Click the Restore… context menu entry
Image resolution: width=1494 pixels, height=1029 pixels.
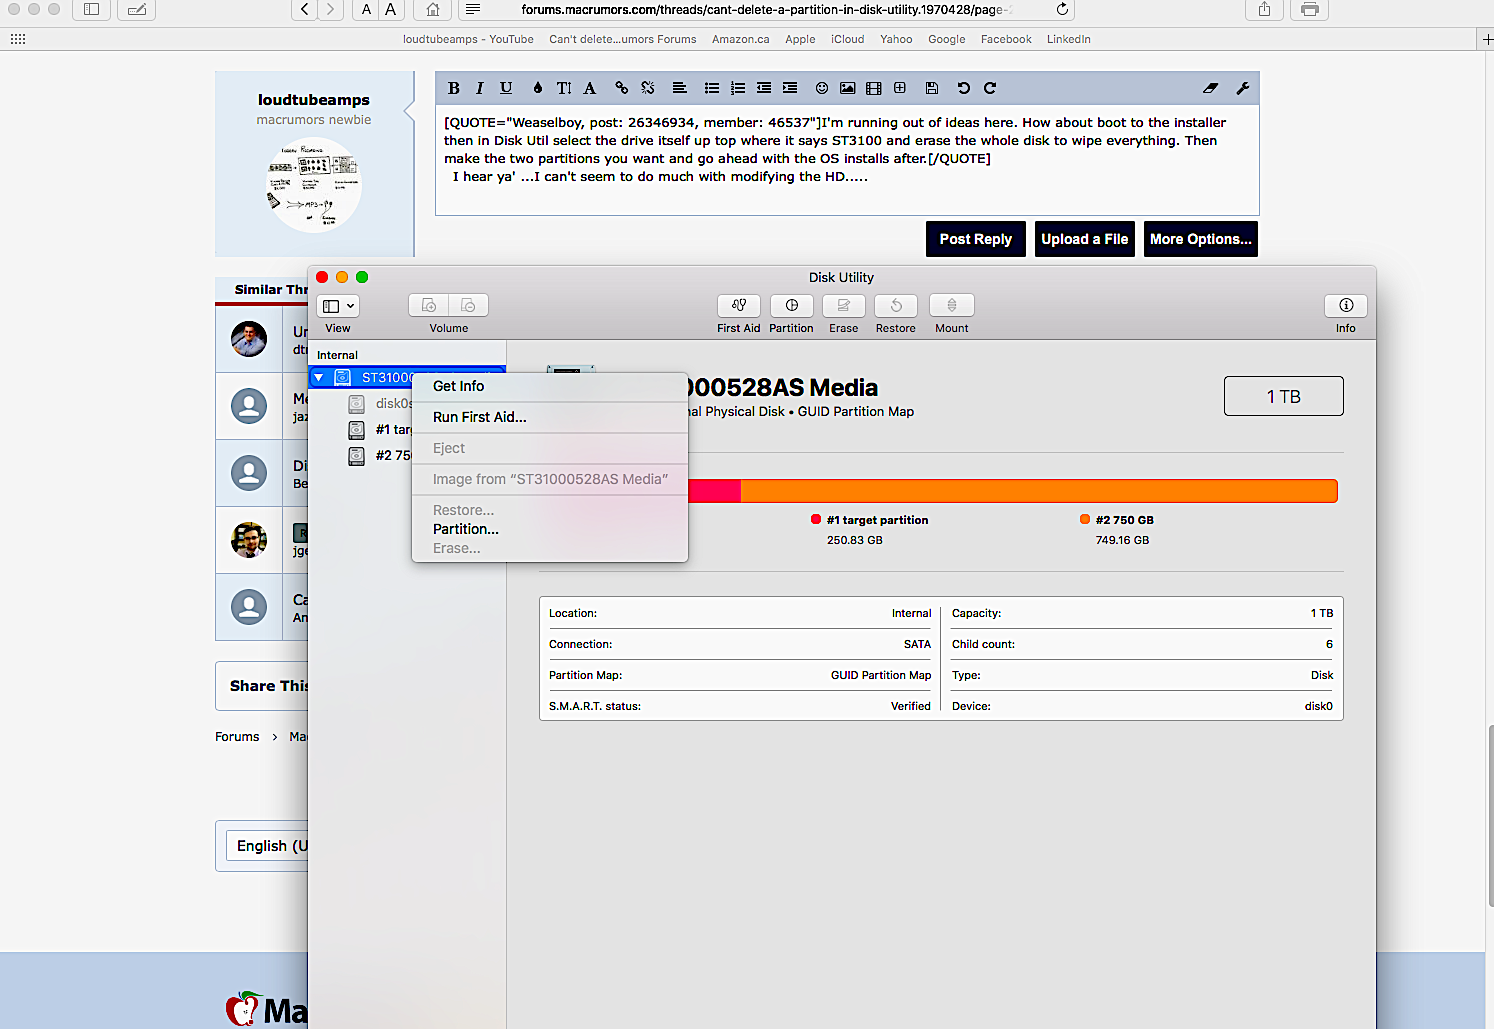click(550, 510)
